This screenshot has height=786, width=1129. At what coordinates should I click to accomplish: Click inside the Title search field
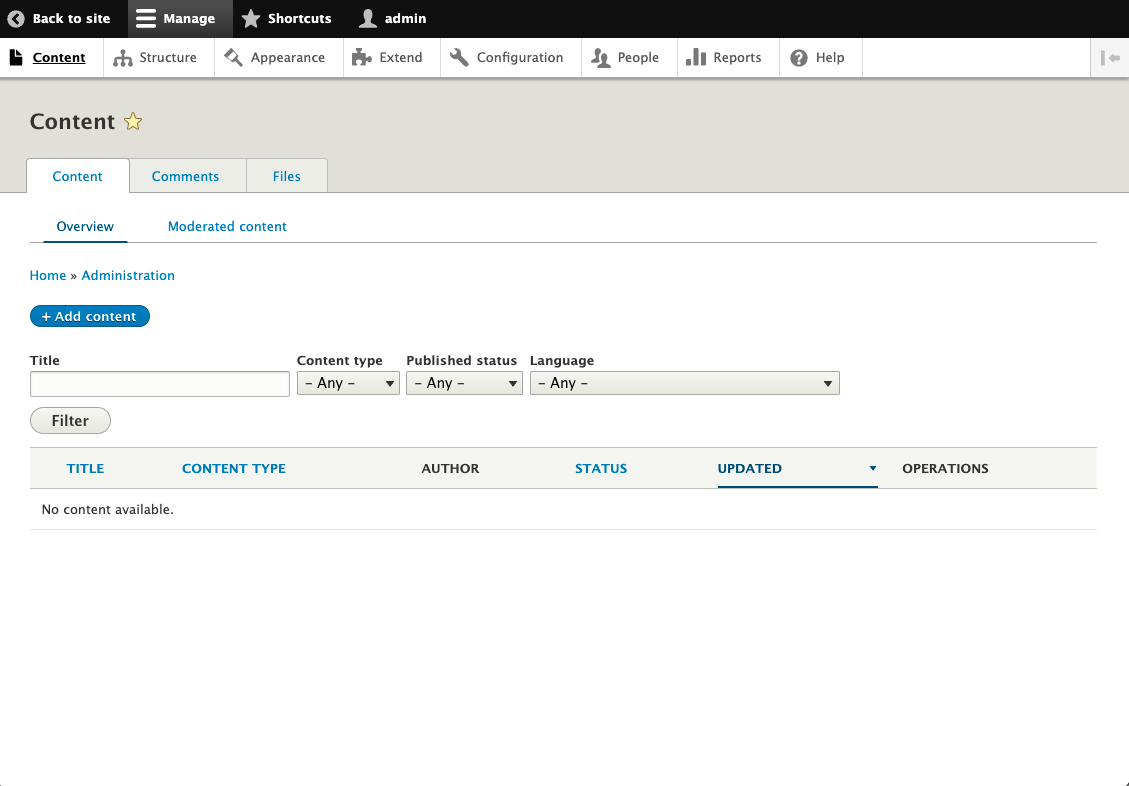click(159, 383)
